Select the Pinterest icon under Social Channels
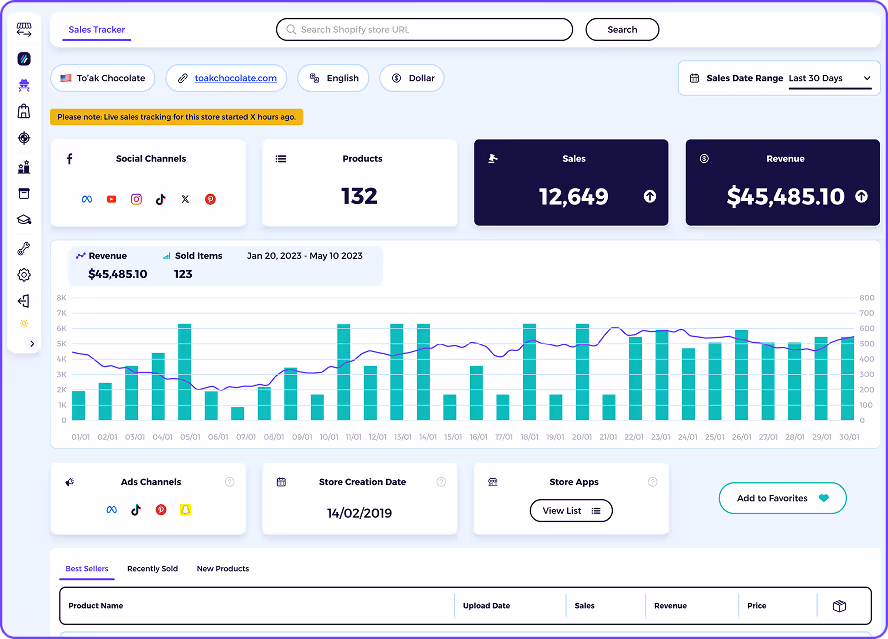This screenshot has height=639, width=888. coord(210,199)
